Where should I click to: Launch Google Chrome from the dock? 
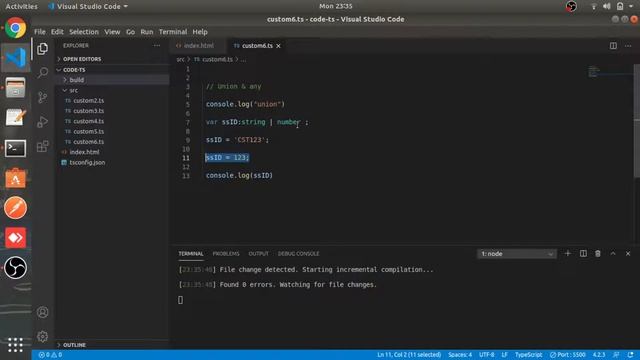tap(16, 28)
